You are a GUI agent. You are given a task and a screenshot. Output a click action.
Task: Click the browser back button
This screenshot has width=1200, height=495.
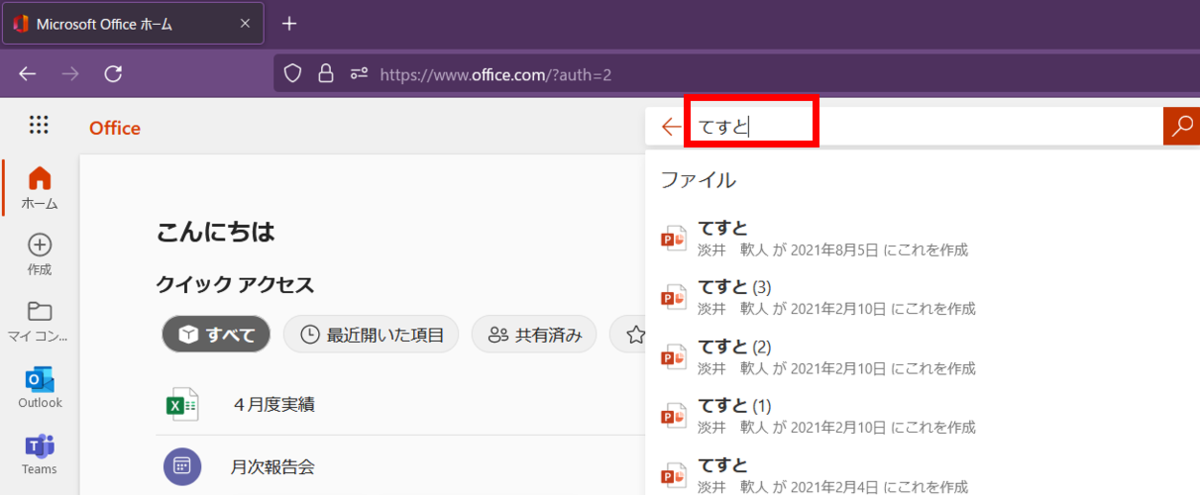[27, 73]
